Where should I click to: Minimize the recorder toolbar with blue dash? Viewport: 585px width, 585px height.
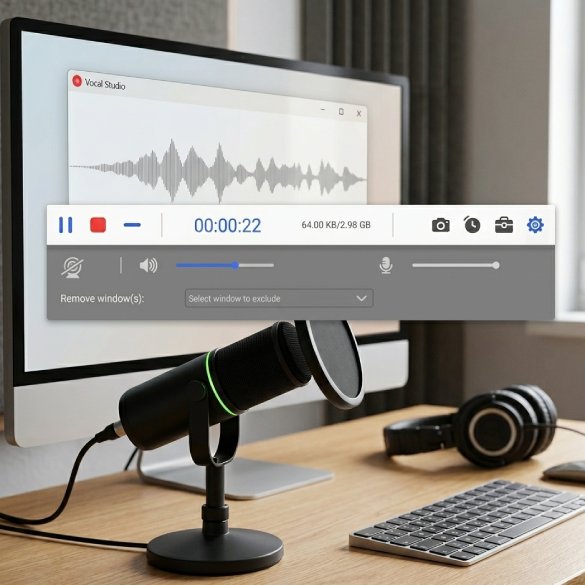(132, 225)
